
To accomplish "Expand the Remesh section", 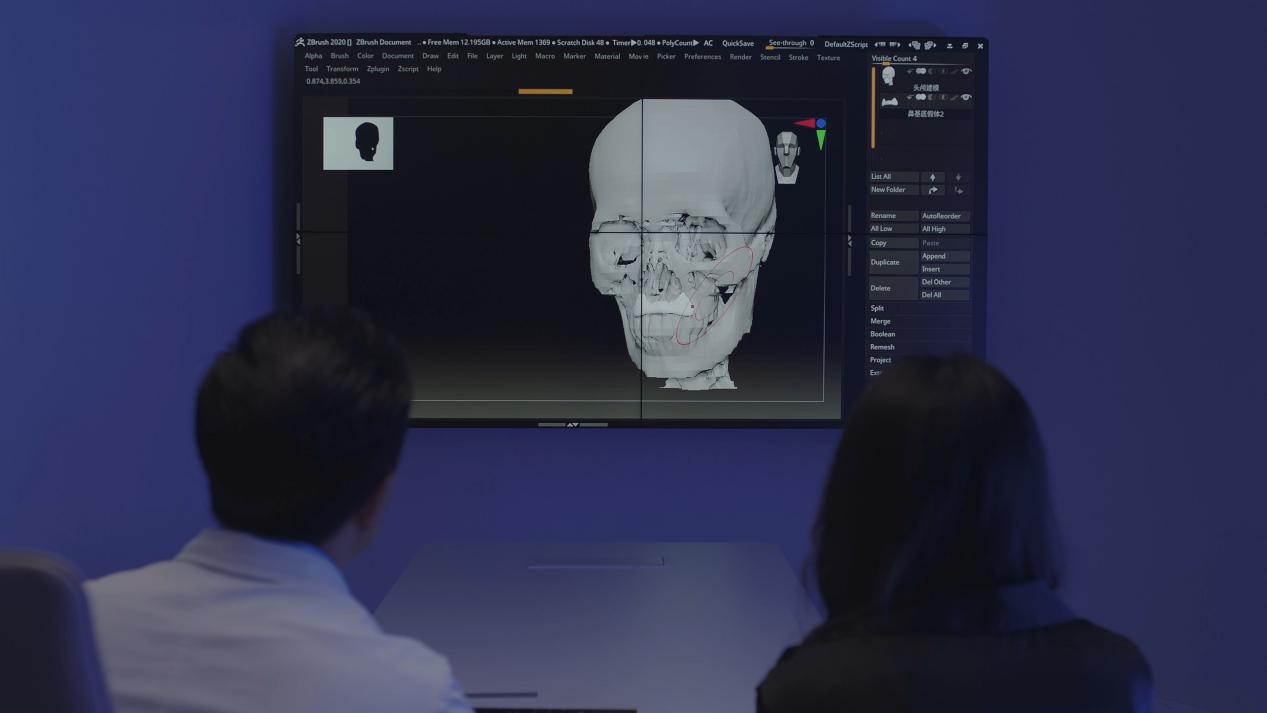I will [882, 347].
